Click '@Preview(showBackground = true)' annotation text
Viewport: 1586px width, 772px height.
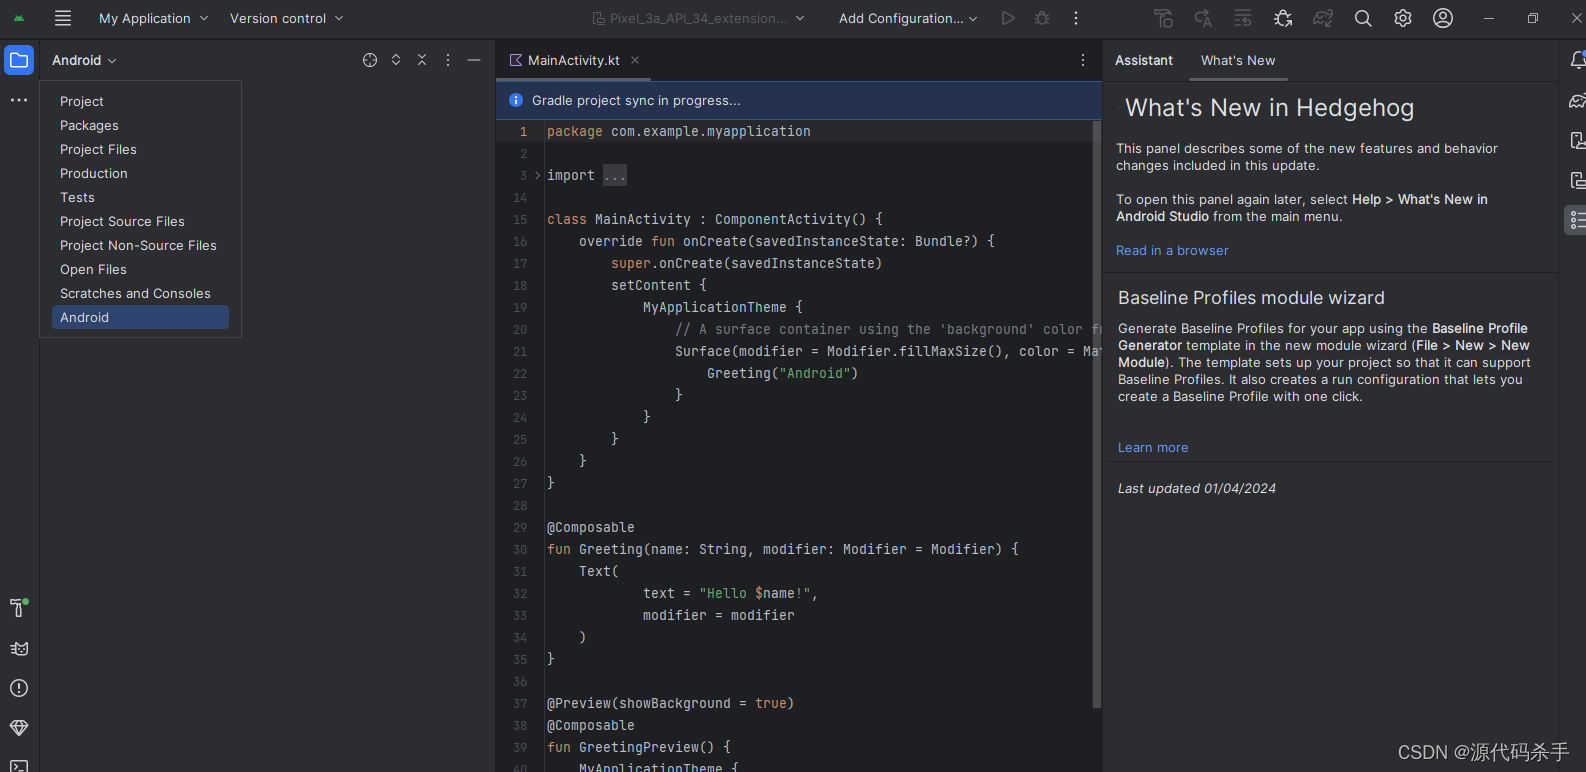click(670, 703)
